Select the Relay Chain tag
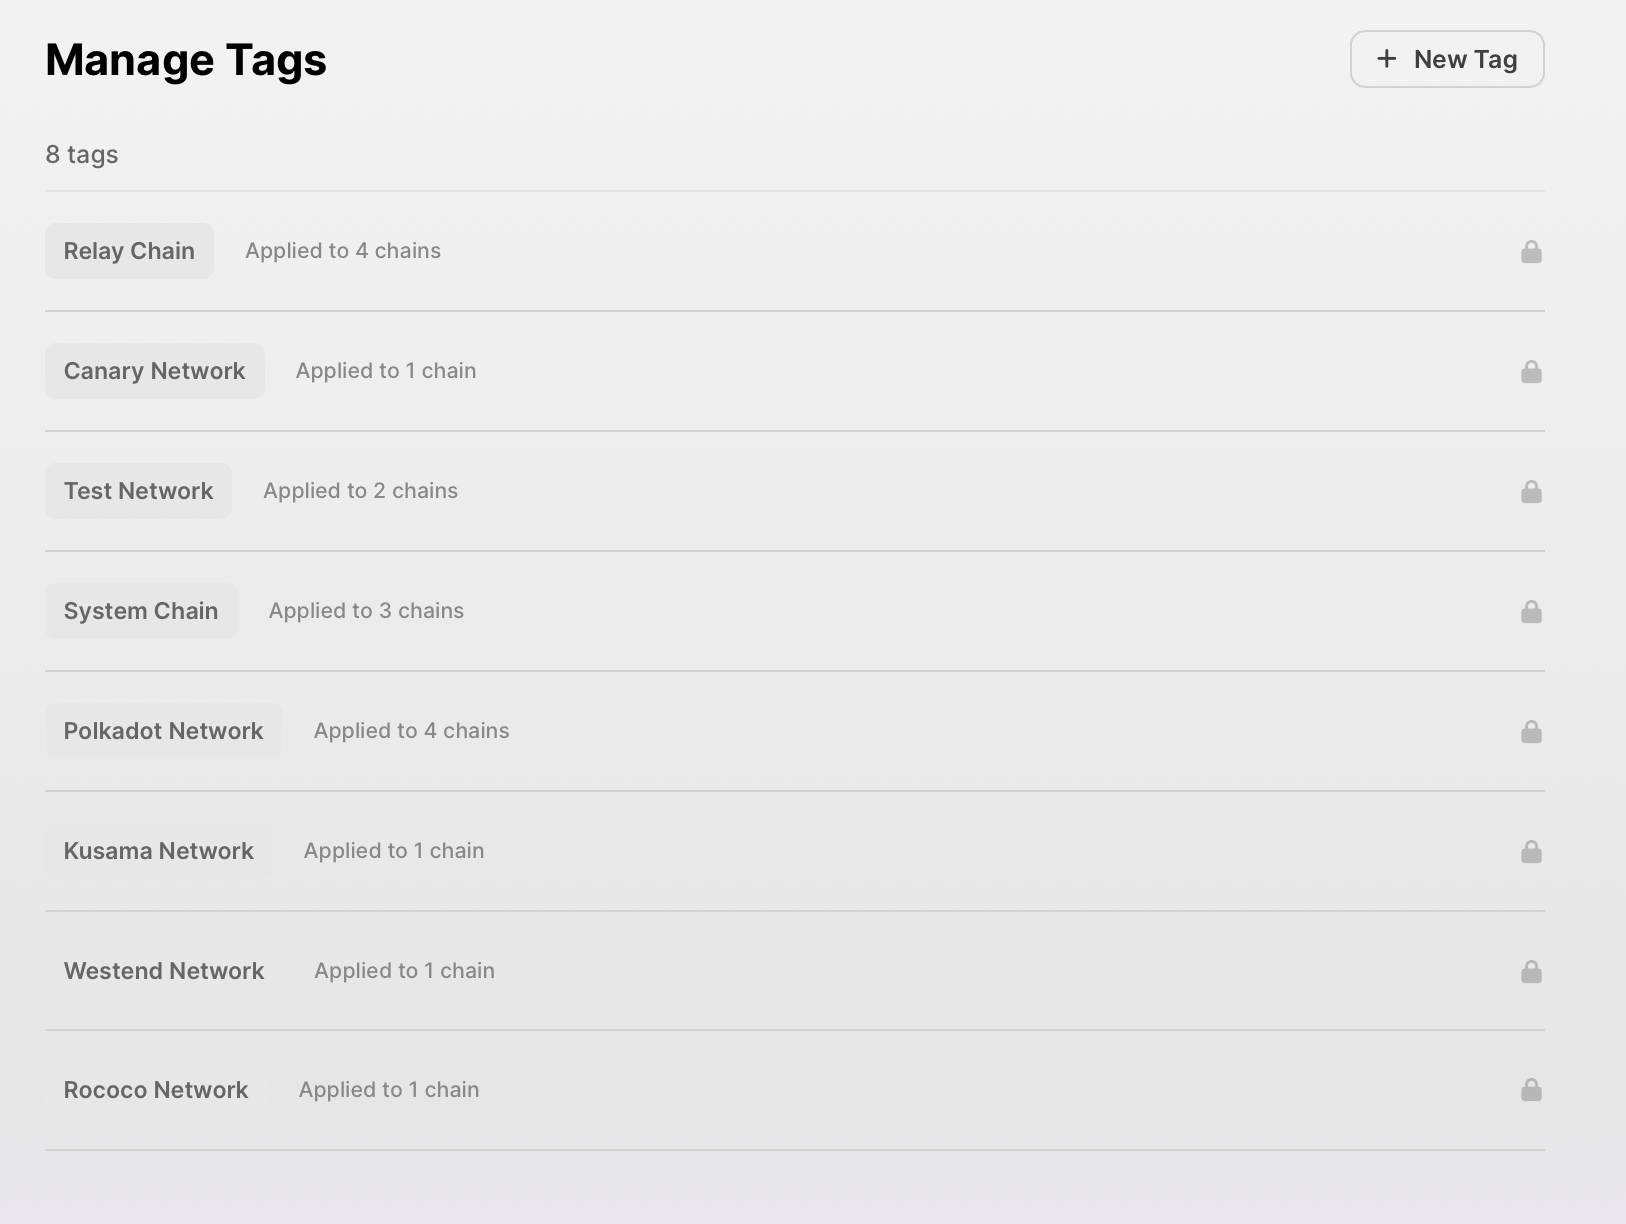 coord(129,251)
